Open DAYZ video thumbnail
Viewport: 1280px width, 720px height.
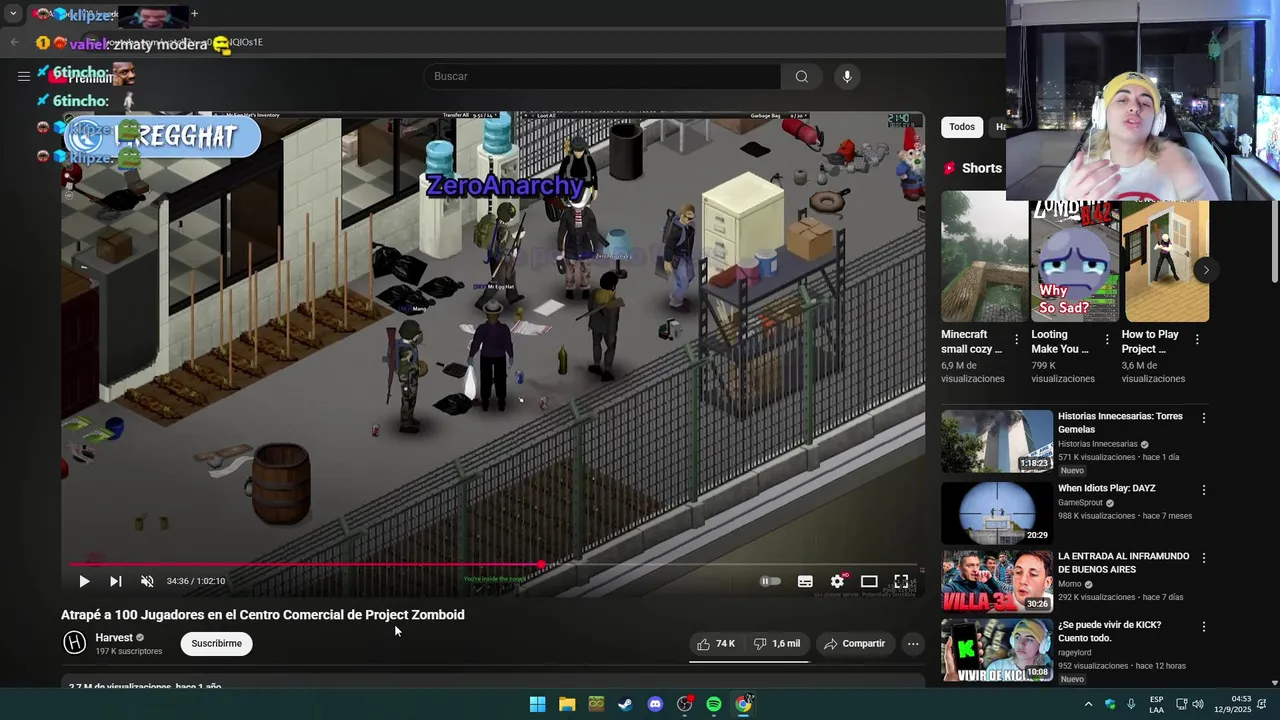pyautogui.click(x=997, y=513)
